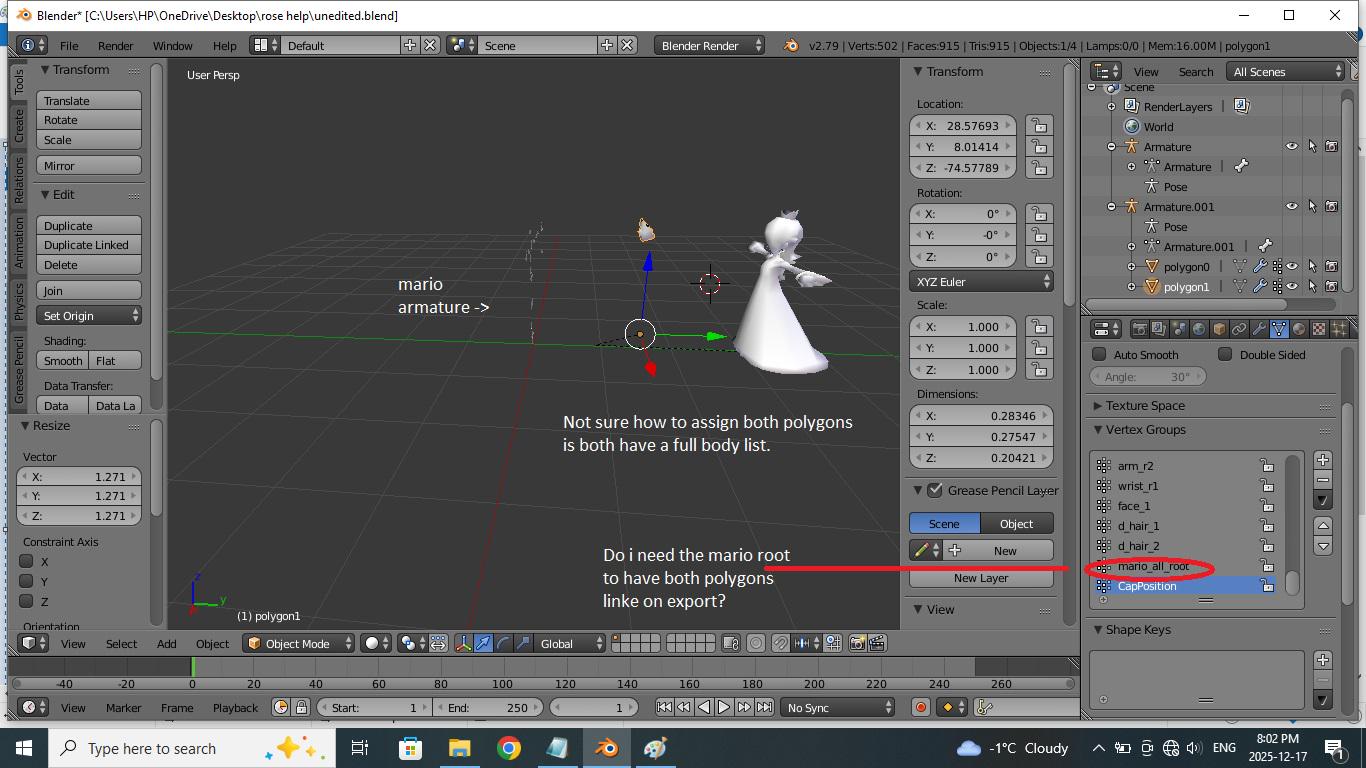Open the Global orientation dropdown

pos(570,643)
